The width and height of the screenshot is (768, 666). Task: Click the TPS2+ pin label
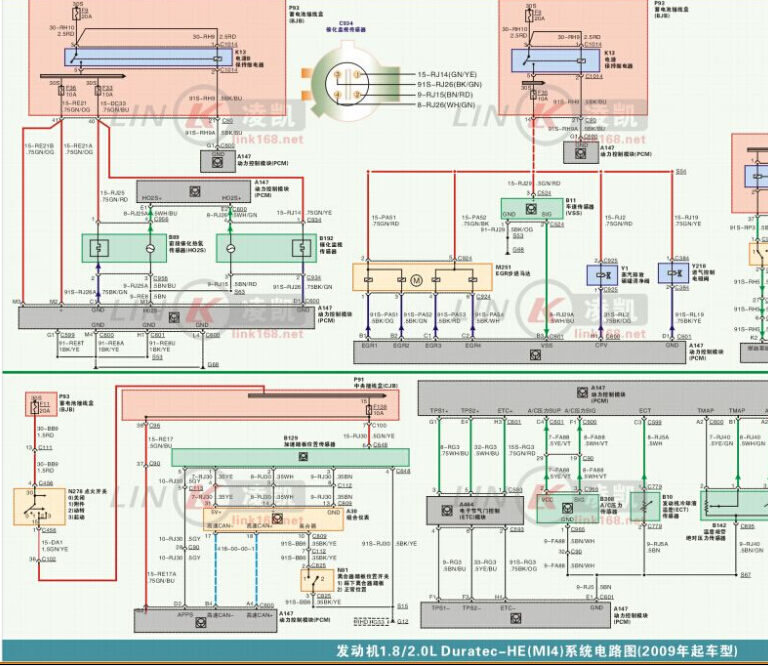[x=470, y=410]
